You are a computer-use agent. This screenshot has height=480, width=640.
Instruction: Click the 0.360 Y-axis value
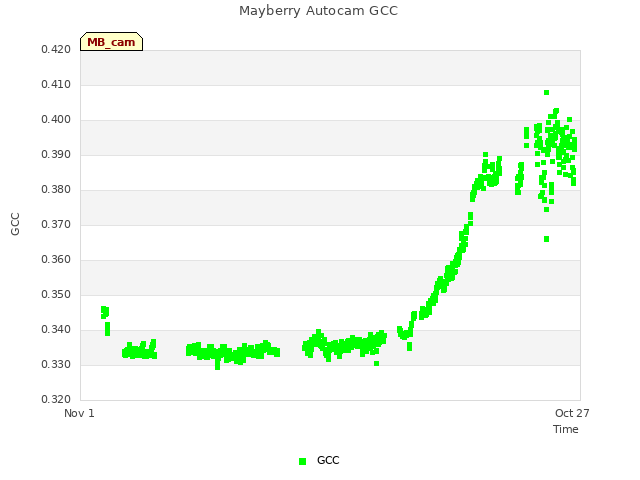tap(56, 260)
